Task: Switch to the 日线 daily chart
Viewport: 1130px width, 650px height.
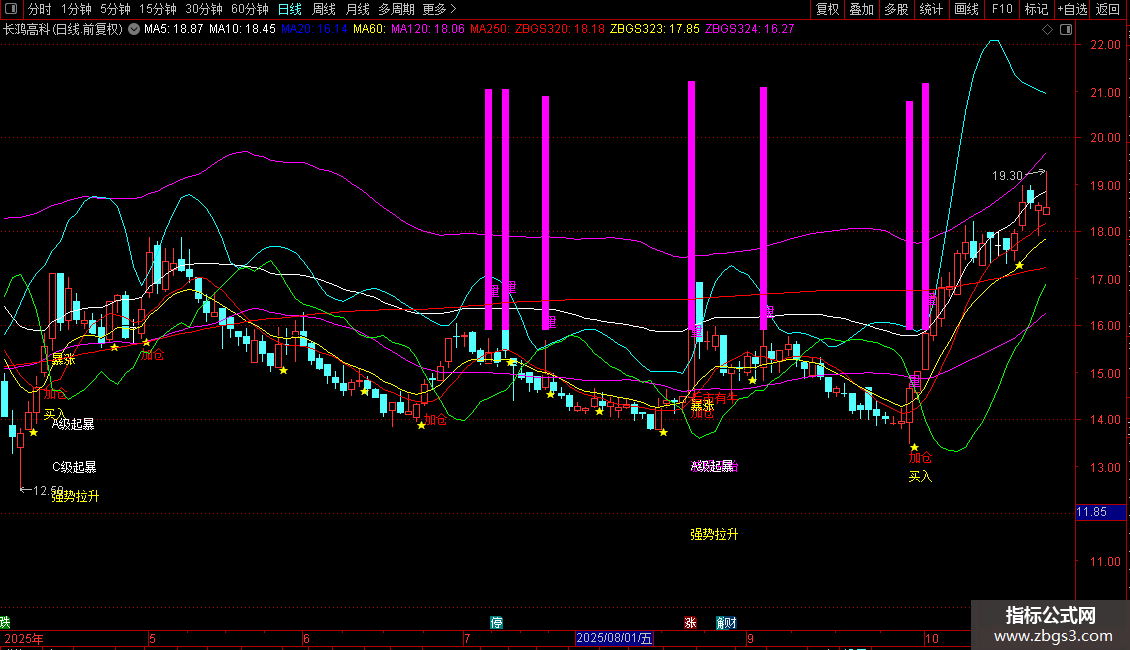Action: (x=290, y=10)
